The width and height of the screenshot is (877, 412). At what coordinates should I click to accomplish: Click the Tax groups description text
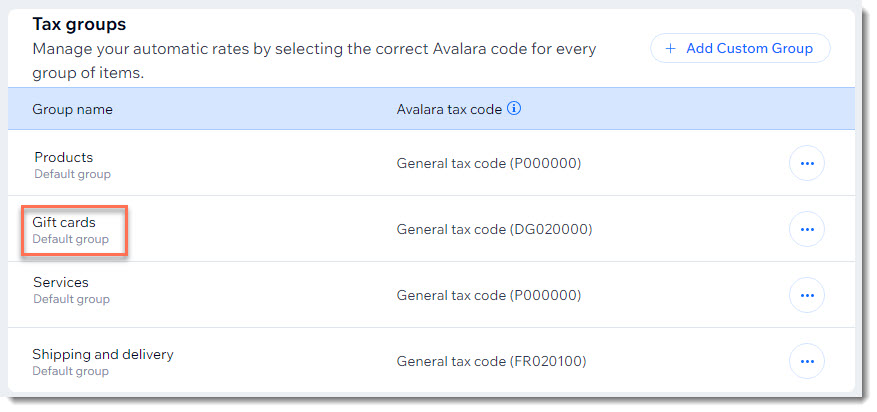[x=314, y=61]
